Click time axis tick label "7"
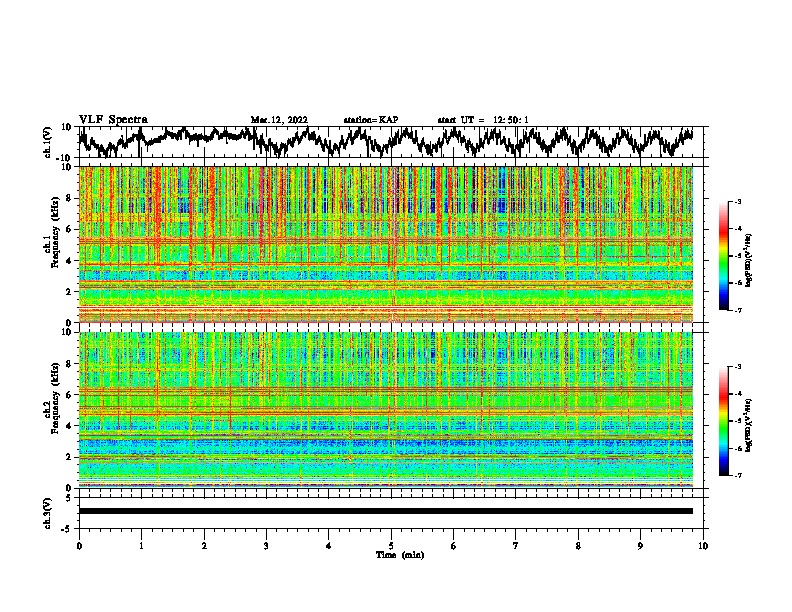Screen dimensions: 792x612 point(516,546)
